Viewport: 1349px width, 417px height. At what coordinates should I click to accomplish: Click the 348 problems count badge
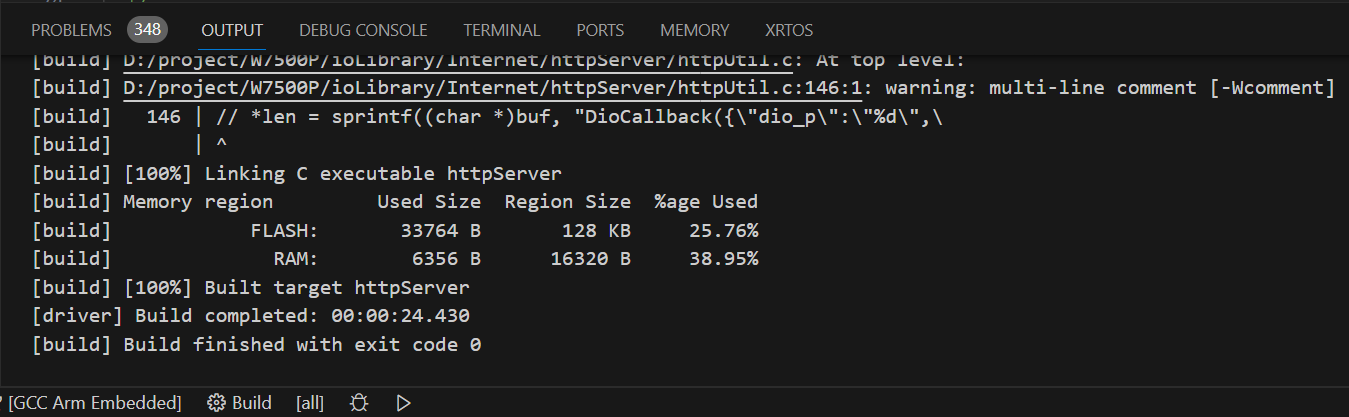click(x=147, y=30)
